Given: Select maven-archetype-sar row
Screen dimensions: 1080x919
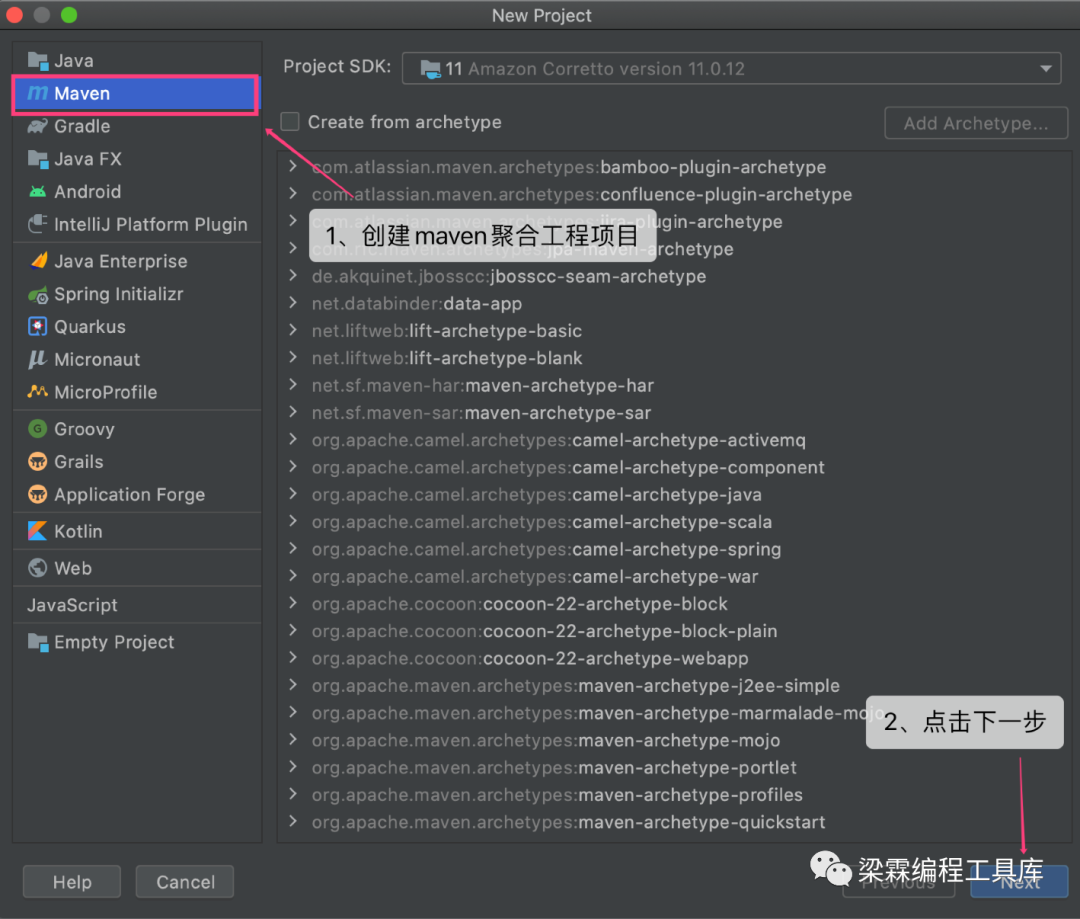Looking at the screenshot, I should [674, 413].
